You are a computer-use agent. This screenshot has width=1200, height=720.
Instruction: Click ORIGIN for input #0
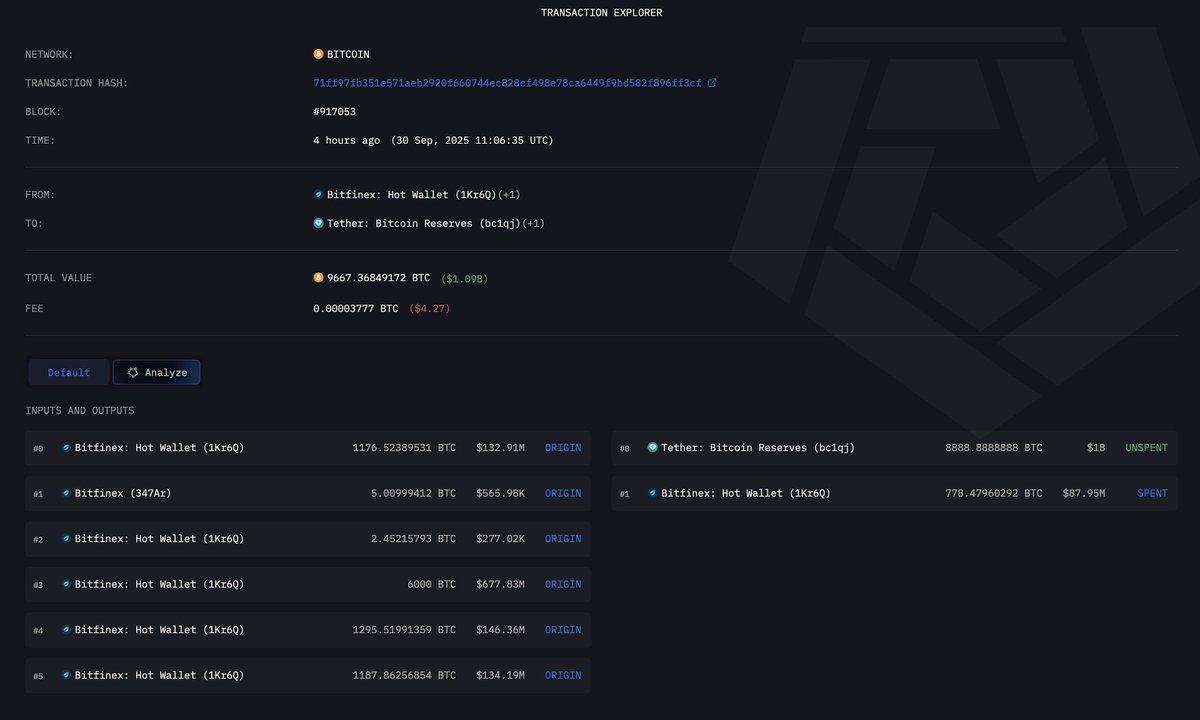[563, 448]
